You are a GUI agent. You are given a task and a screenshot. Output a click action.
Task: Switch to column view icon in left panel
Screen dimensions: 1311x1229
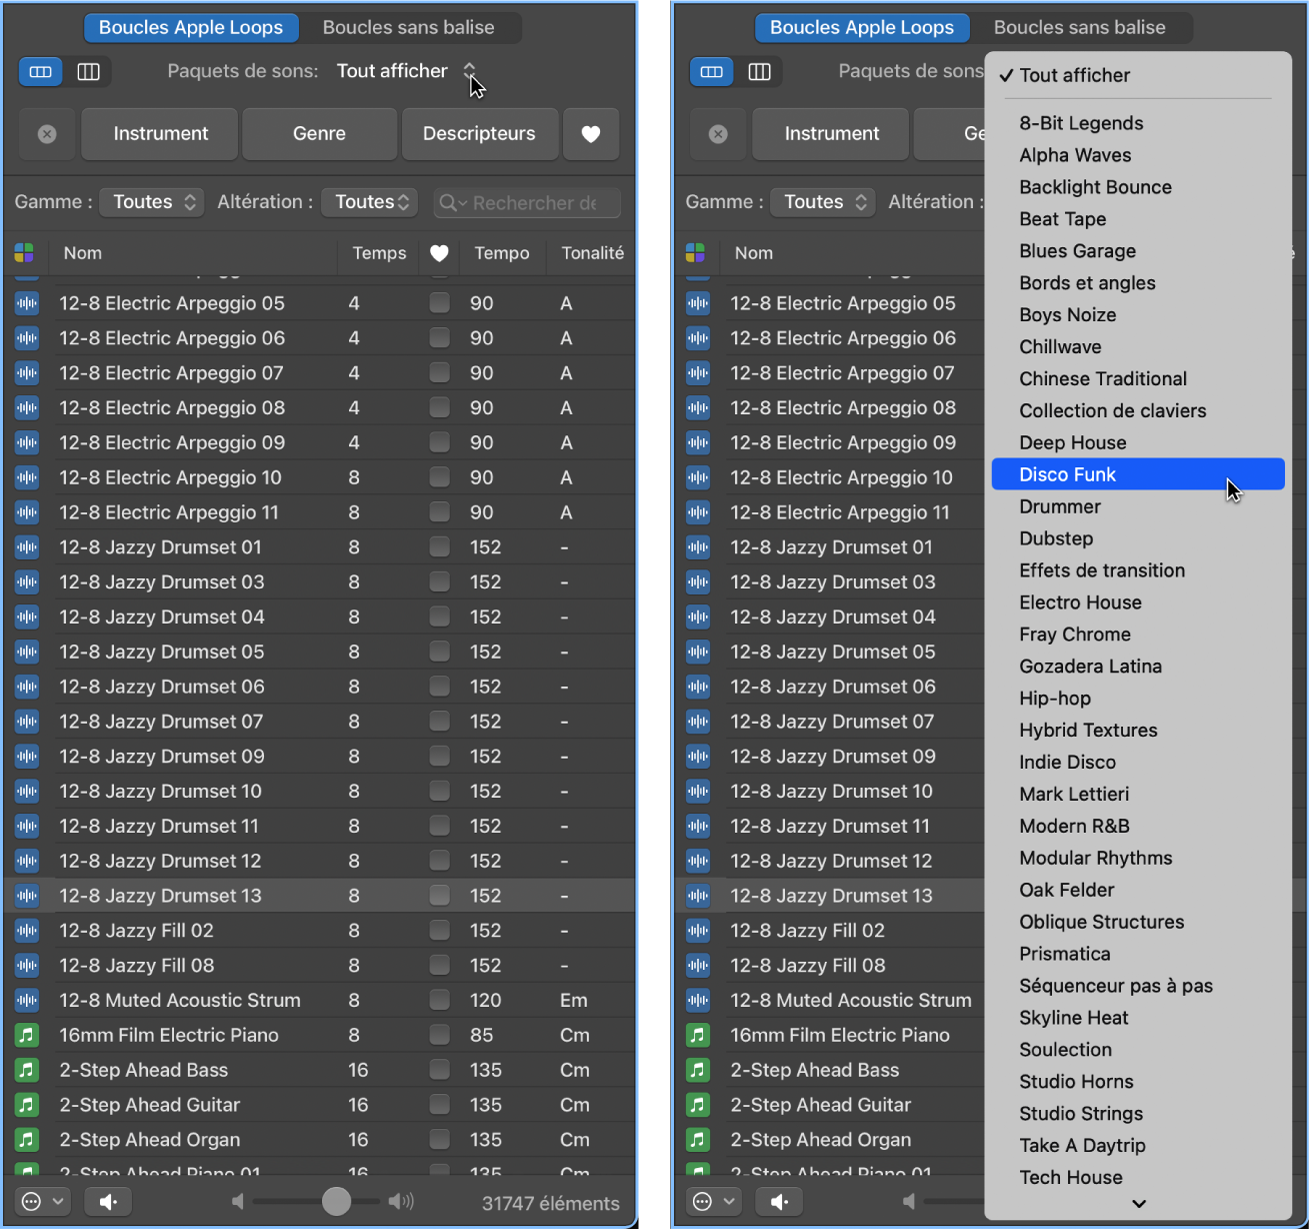(x=89, y=72)
